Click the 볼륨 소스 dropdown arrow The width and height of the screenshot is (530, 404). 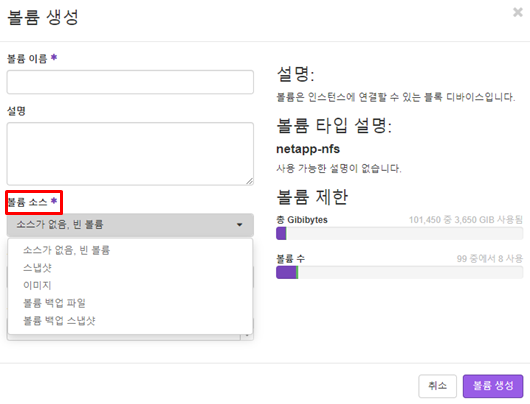click(x=240, y=225)
